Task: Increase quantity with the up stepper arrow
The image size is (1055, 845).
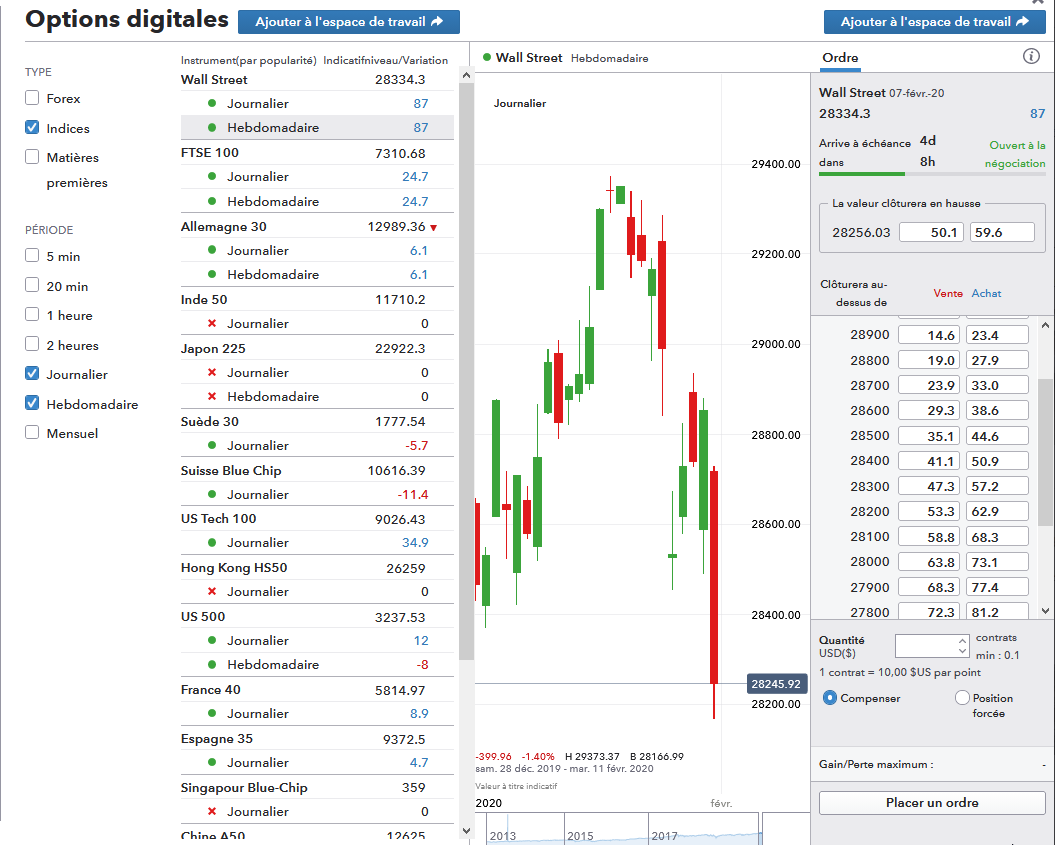Action: 962,641
